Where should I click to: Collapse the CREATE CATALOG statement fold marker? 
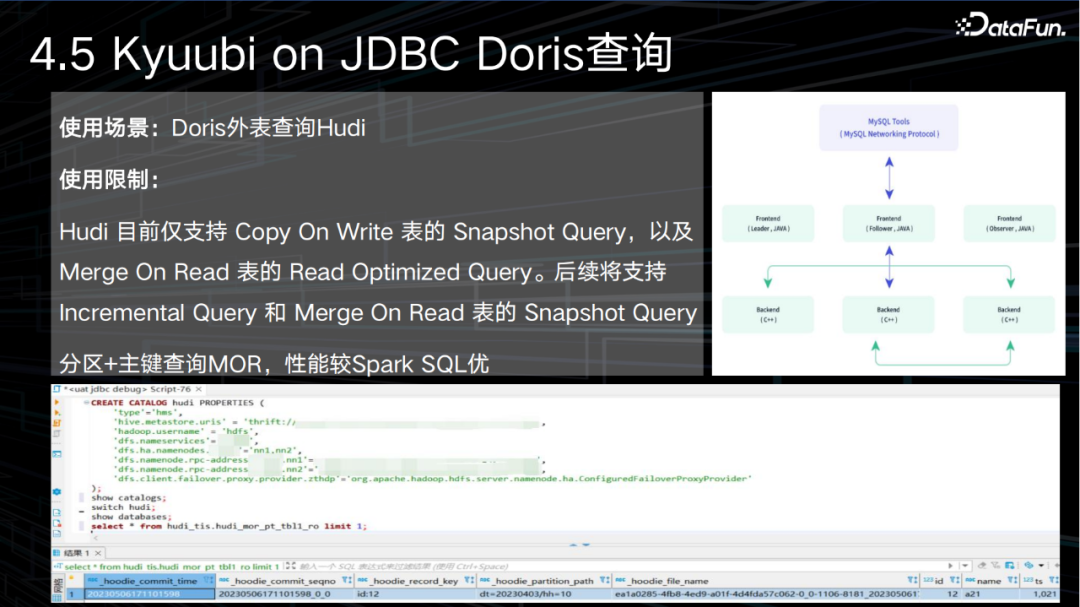click(85, 403)
